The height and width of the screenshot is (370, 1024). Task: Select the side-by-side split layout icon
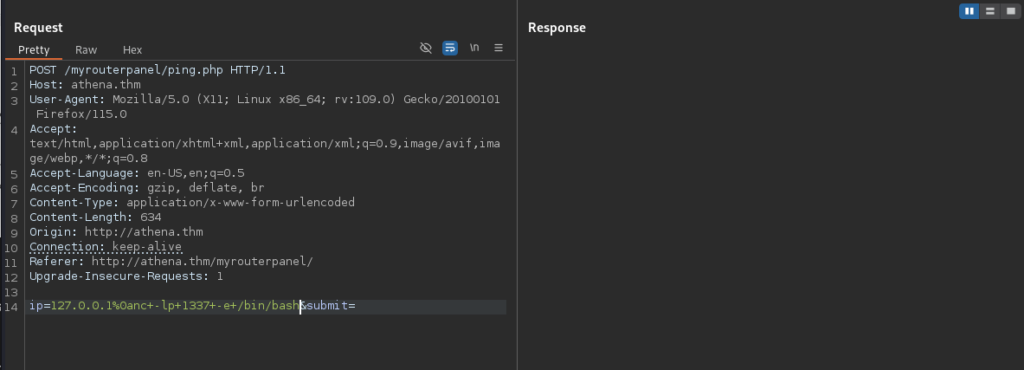coord(969,11)
